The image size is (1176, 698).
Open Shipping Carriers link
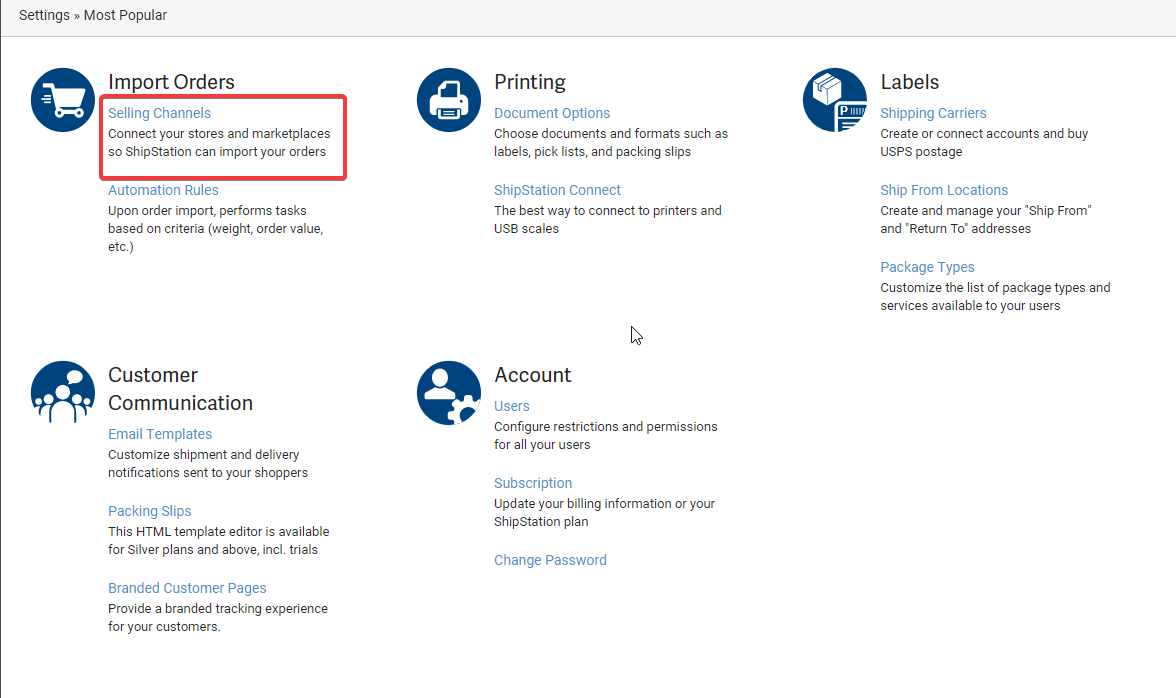[933, 113]
